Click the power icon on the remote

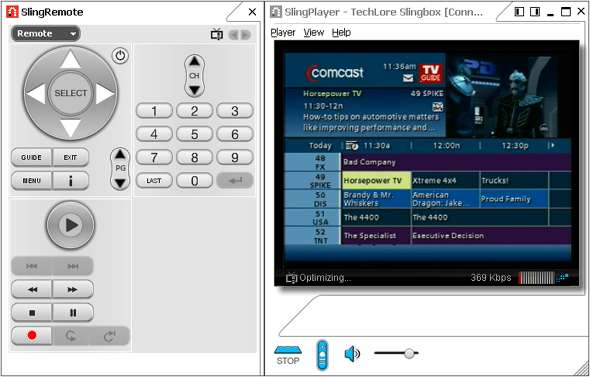click(120, 56)
